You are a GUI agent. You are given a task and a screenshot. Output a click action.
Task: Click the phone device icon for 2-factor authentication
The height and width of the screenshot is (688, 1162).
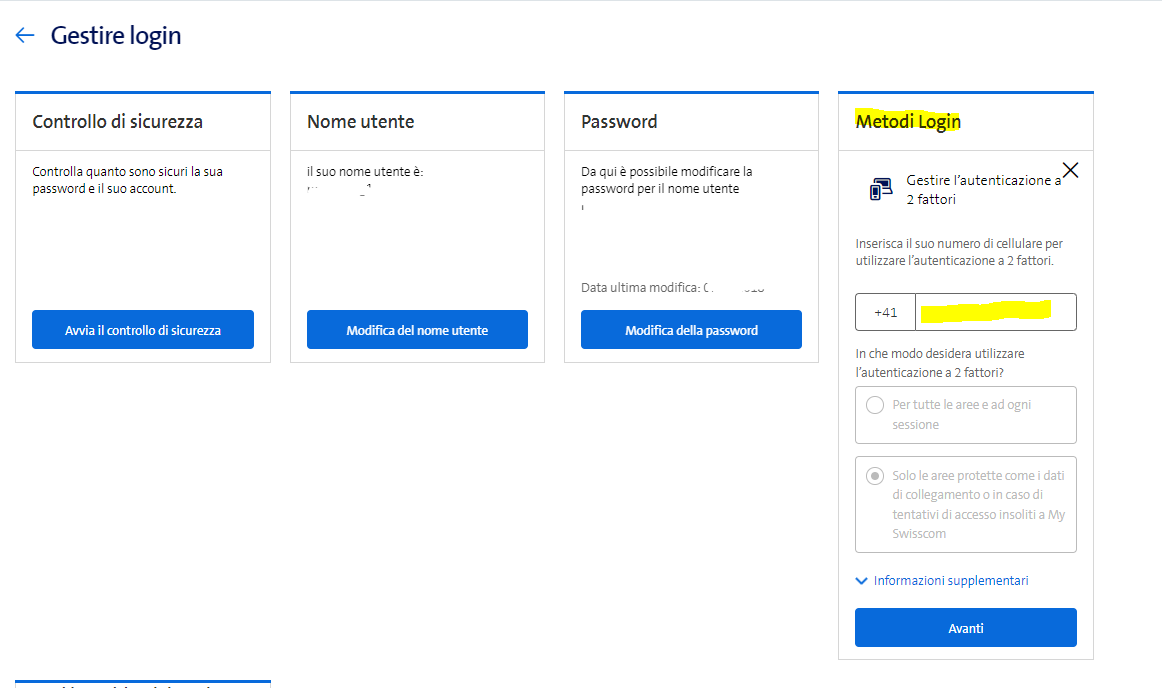pyautogui.click(x=880, y=189)
